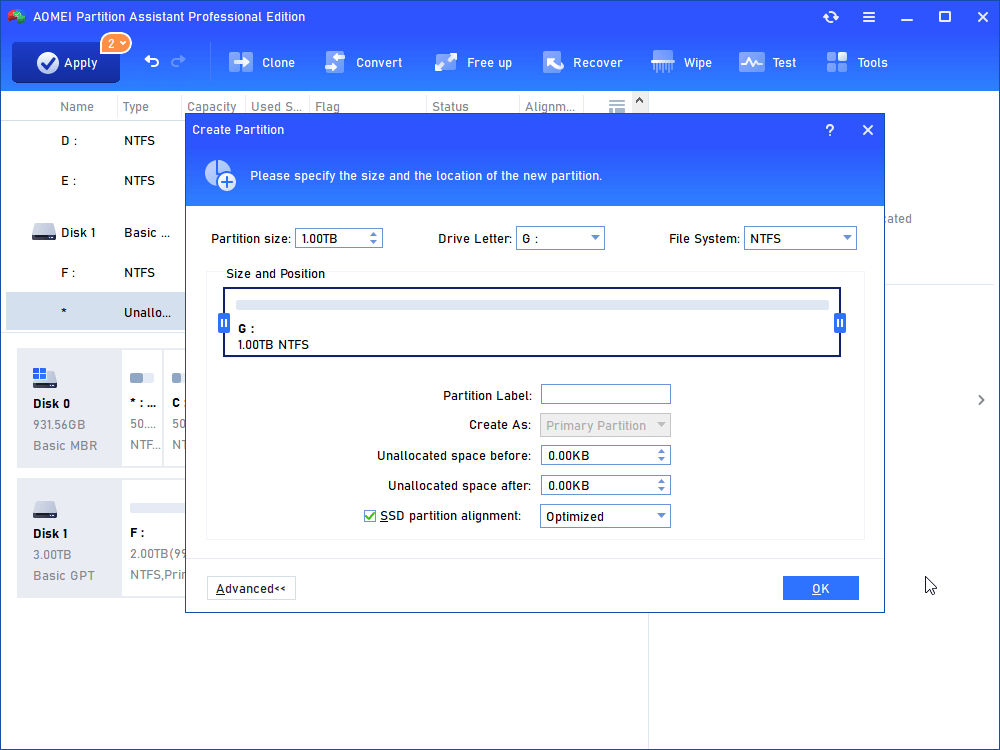Open help for Create Partition dialog
Viewport: 1000px width, 750px height.
coord(830,130)
